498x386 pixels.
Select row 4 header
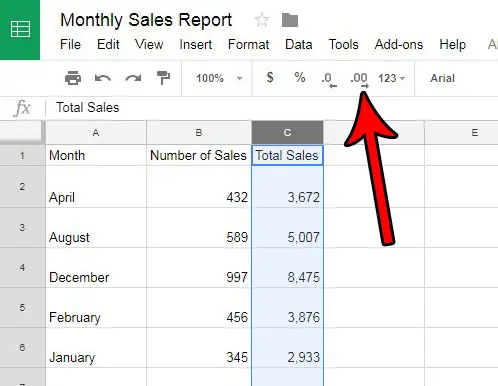point(22,268)
